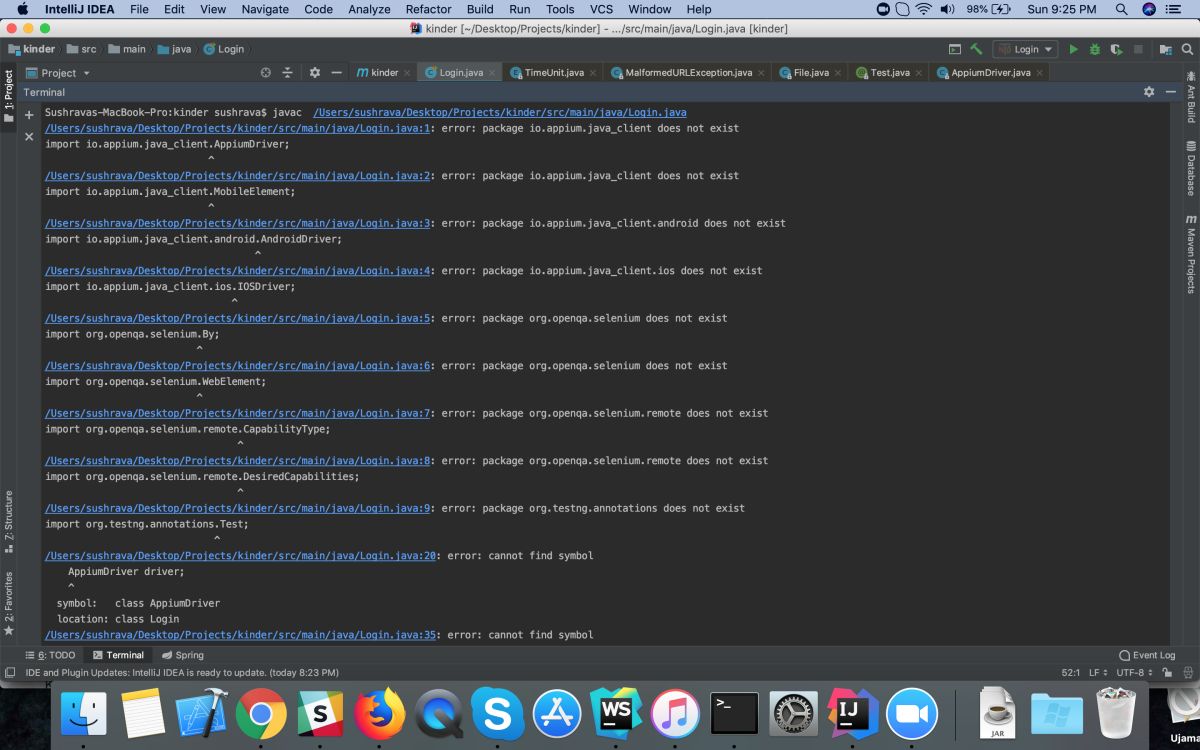
Task: Open the Build menu
Action: (x=480, y=9)
